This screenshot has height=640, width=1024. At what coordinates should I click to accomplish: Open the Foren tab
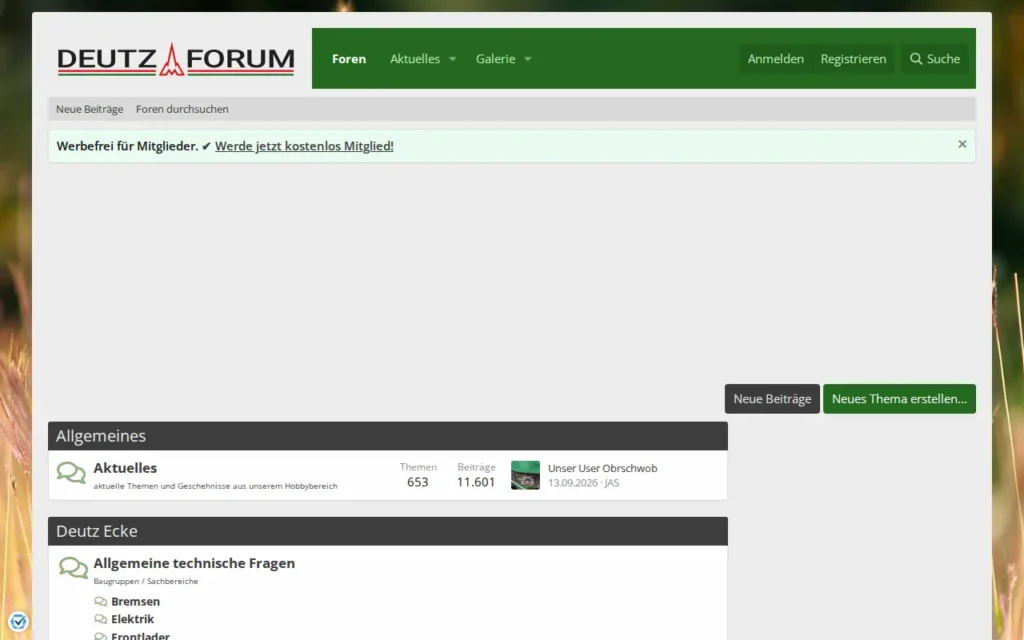349,59
